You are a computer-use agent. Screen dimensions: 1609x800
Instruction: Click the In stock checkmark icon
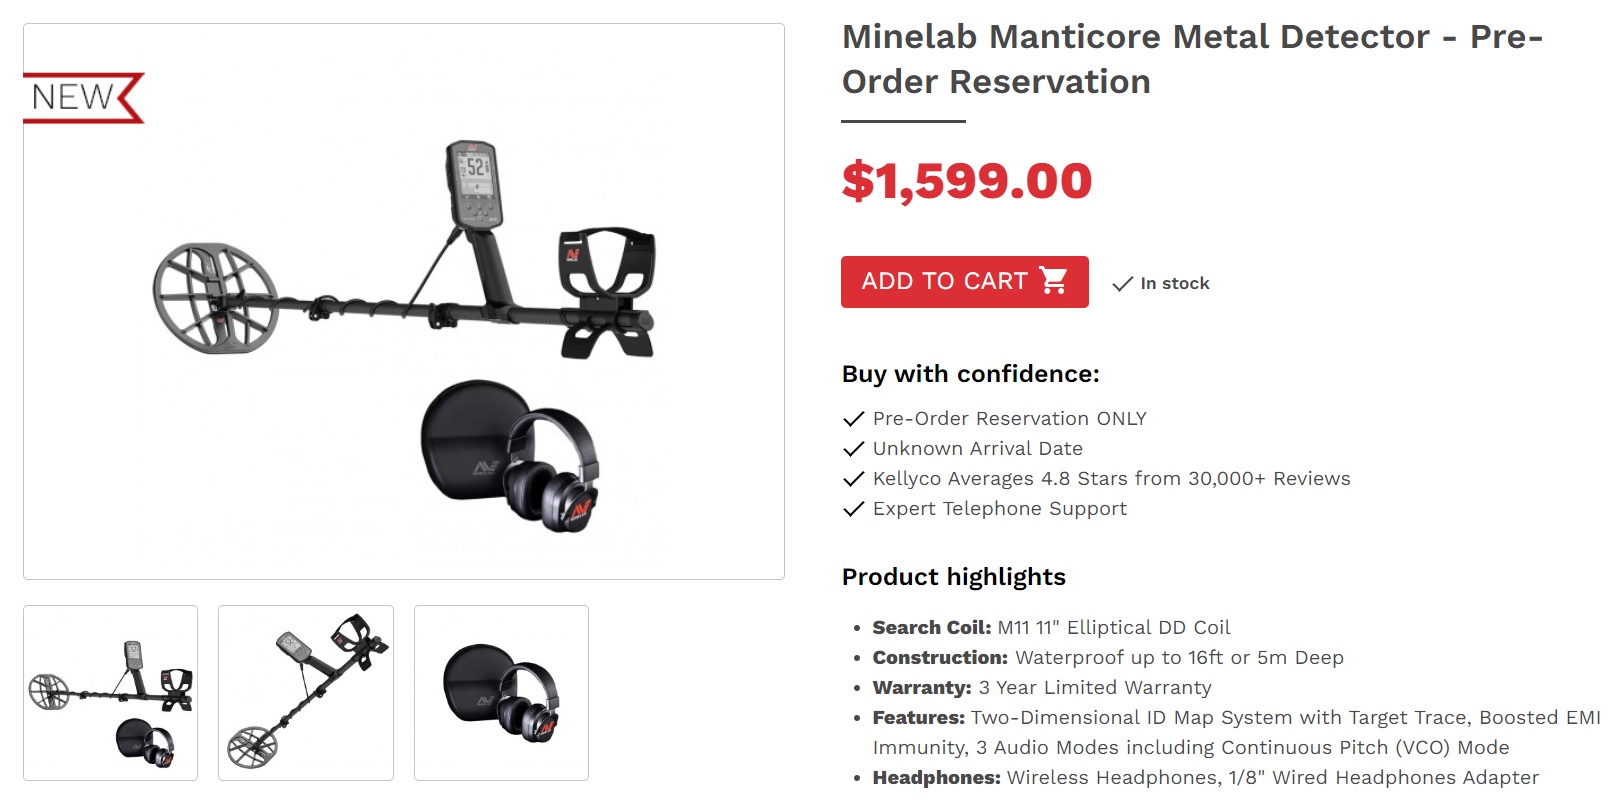pyautogui.click(x=1122, y=284)
